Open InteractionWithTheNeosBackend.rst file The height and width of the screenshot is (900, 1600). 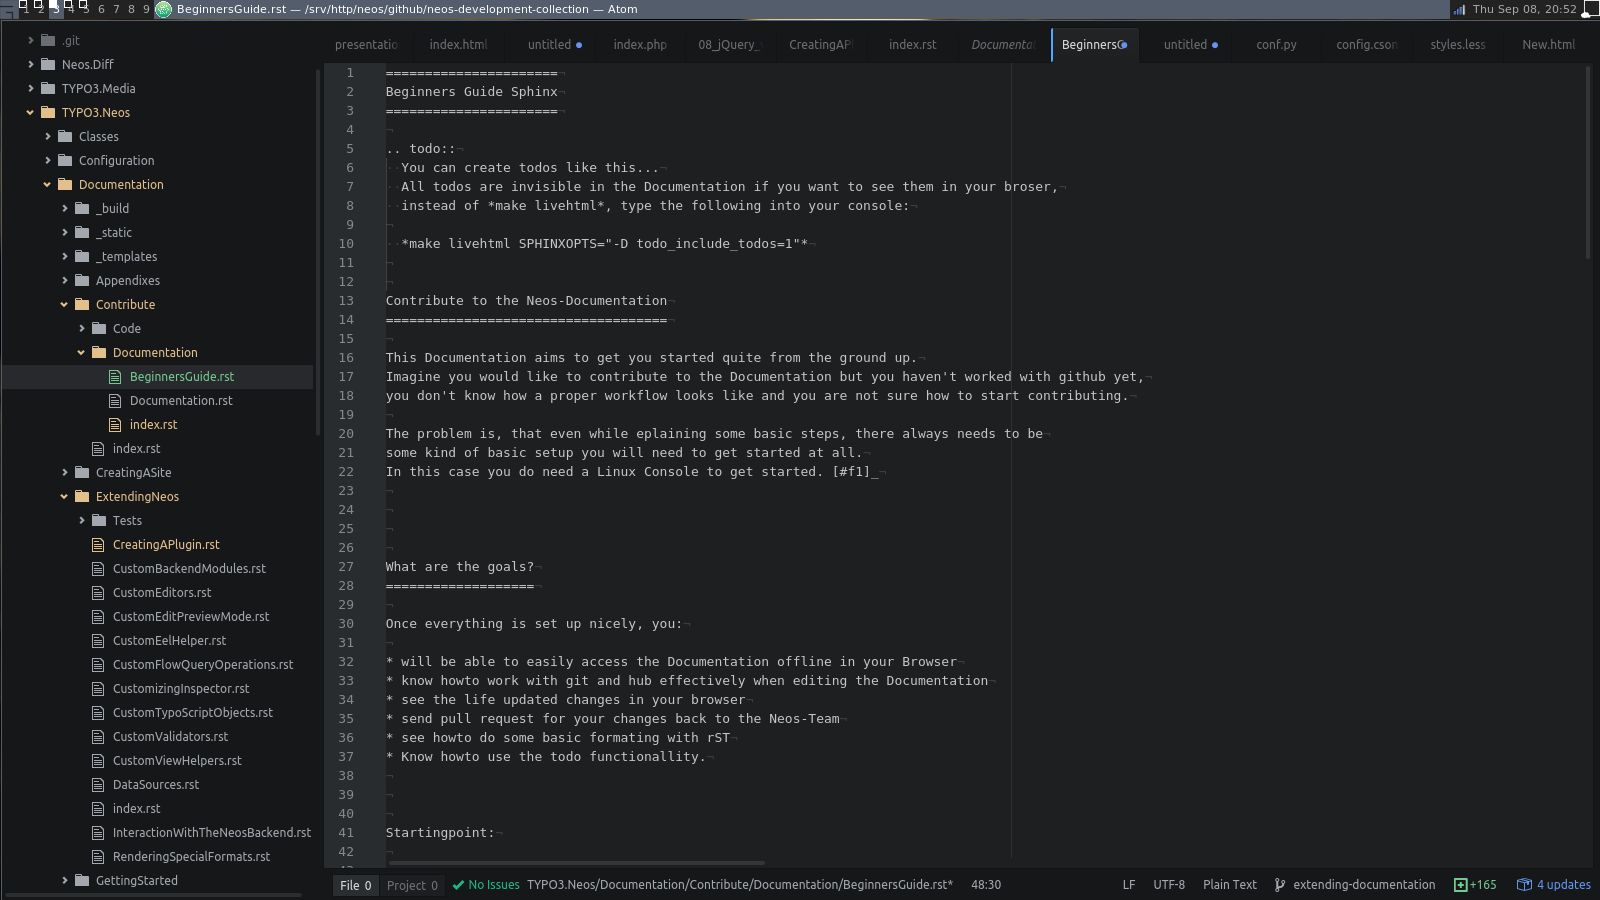pyautogui.click(x=212, y=832)
